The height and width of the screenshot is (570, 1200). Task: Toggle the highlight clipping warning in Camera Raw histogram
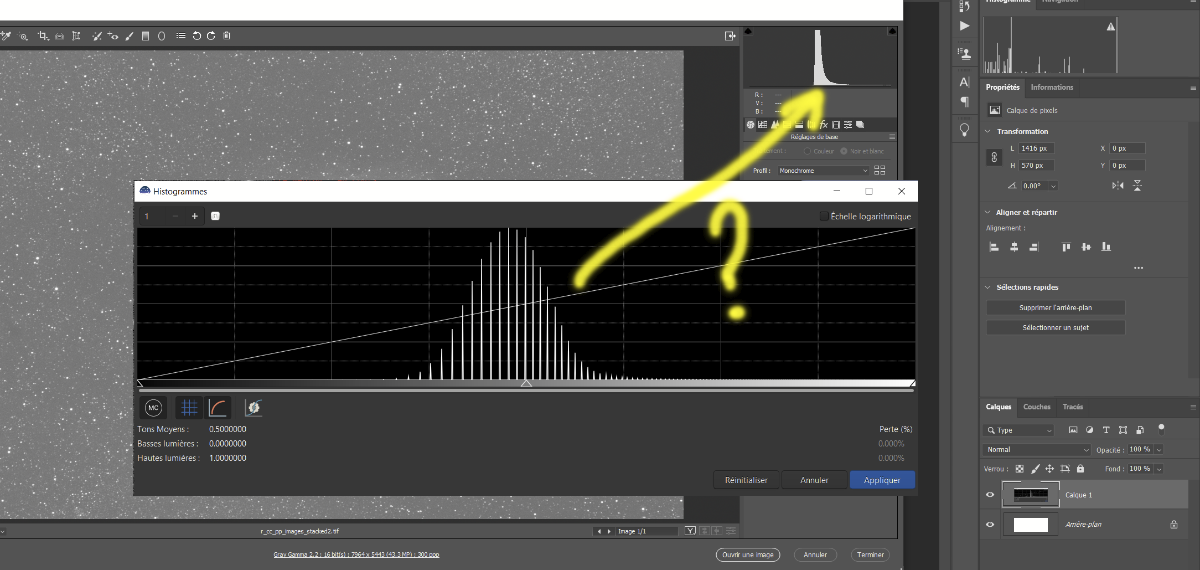click(891, 32)
